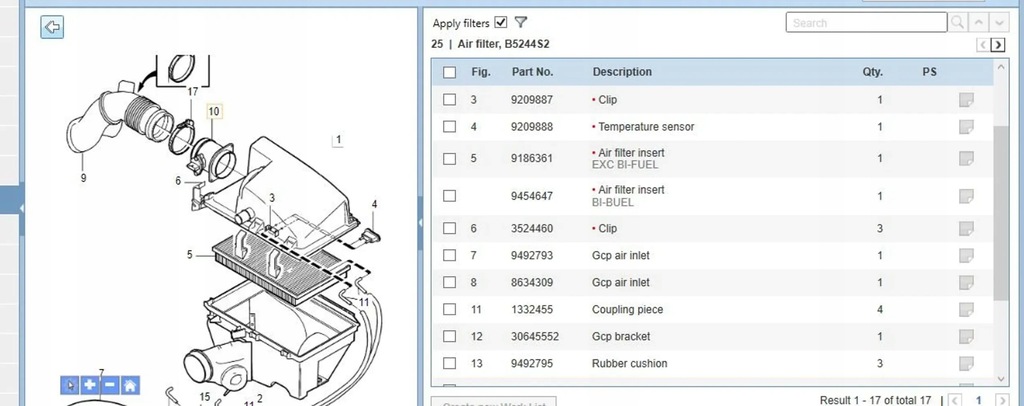This screenshot has width=1024, height=406.
Task: Select callout 5 in the diagram
Action: click(189, 255)
